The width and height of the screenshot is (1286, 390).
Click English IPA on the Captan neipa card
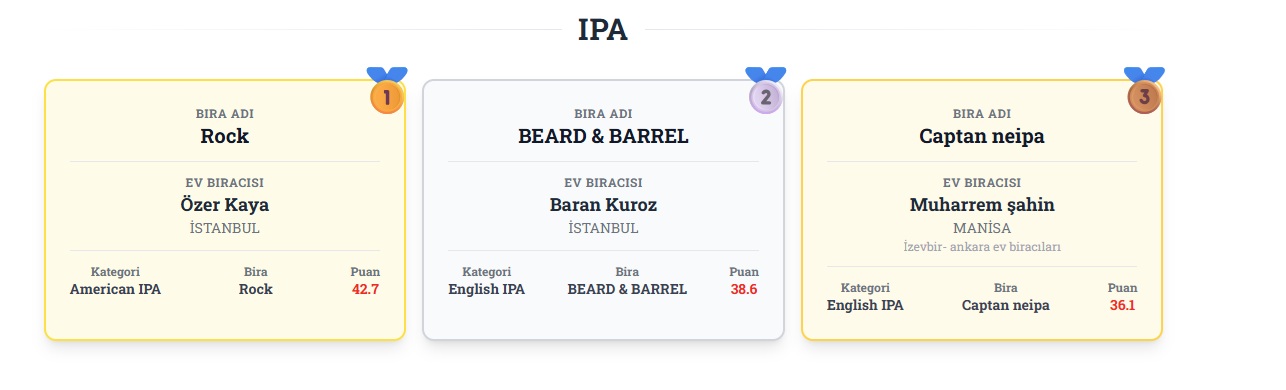[x=865, y=305]
